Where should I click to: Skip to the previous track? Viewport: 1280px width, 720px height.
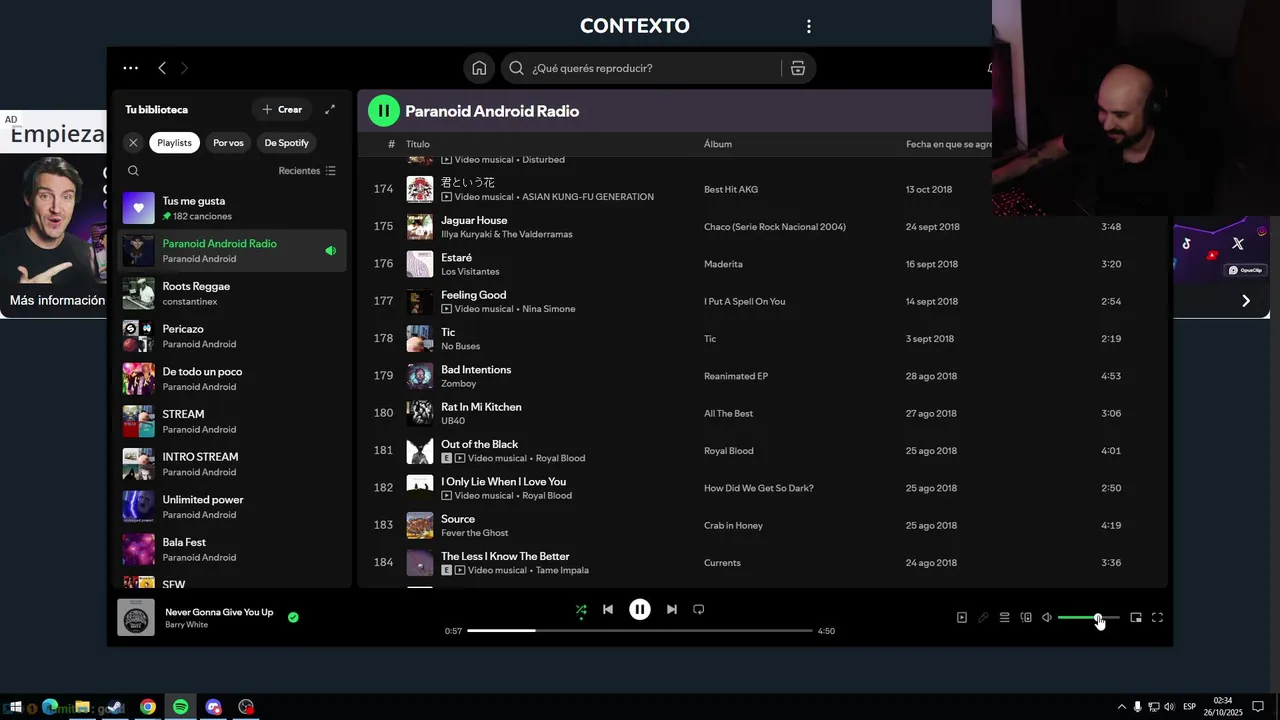[607, 609]
